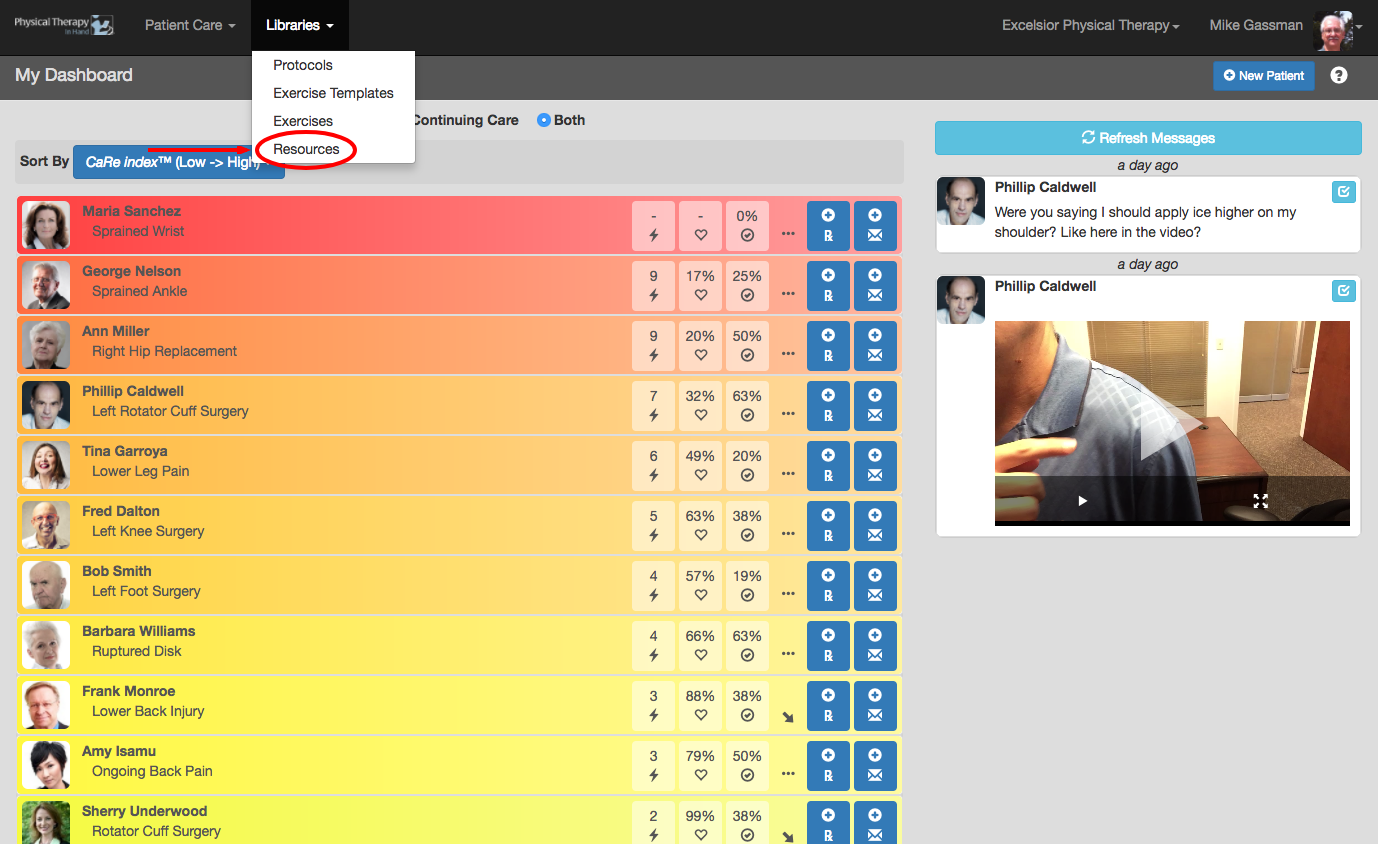The image size is (1378, 844).
Task: Play the video using the bottom play control
Action: click(x=1082, y=501)
